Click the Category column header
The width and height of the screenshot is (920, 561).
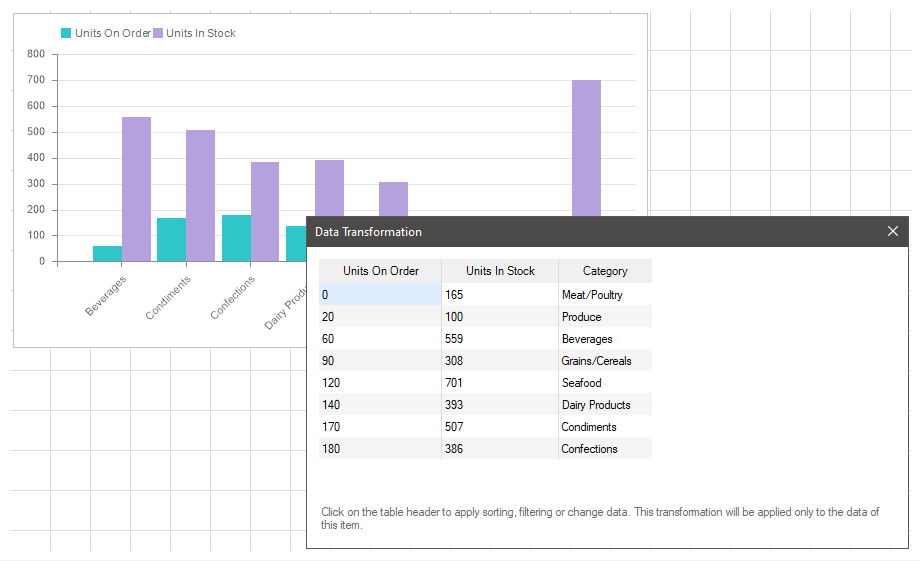pyautogui.click(x=605, y=271)
